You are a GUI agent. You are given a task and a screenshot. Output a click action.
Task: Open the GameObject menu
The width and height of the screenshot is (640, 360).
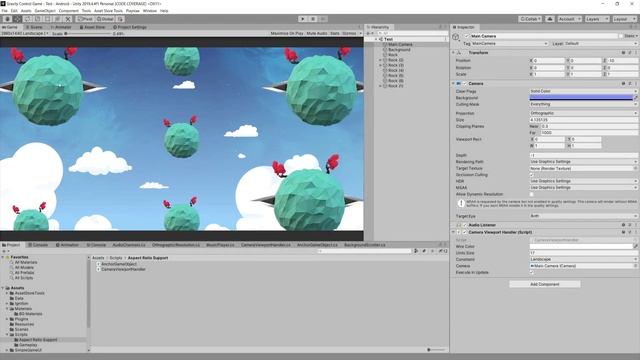pyautogui.click(x=45, y=11)
